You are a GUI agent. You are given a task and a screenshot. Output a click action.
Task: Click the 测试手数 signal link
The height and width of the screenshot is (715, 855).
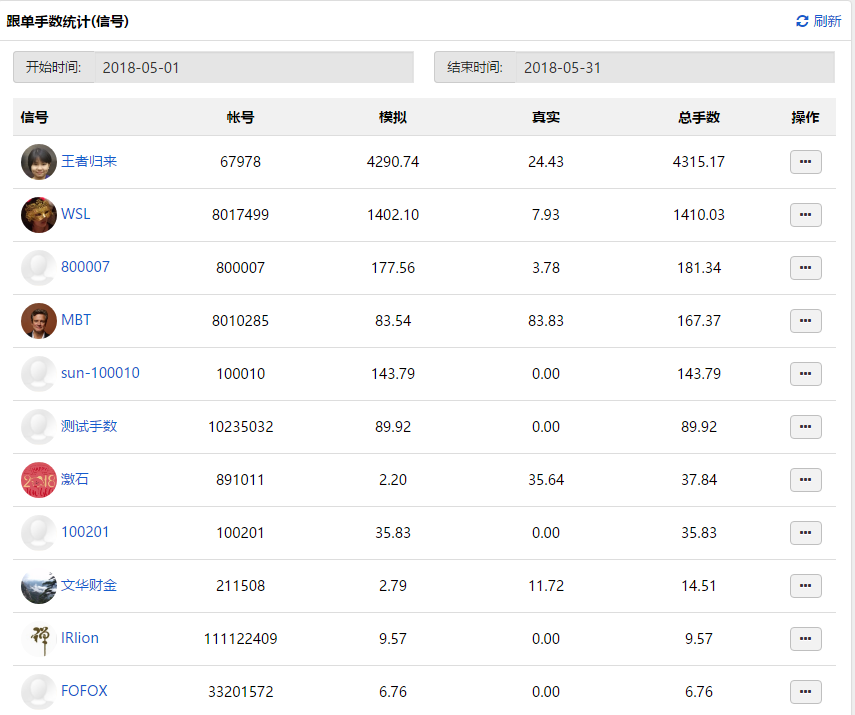89,425
